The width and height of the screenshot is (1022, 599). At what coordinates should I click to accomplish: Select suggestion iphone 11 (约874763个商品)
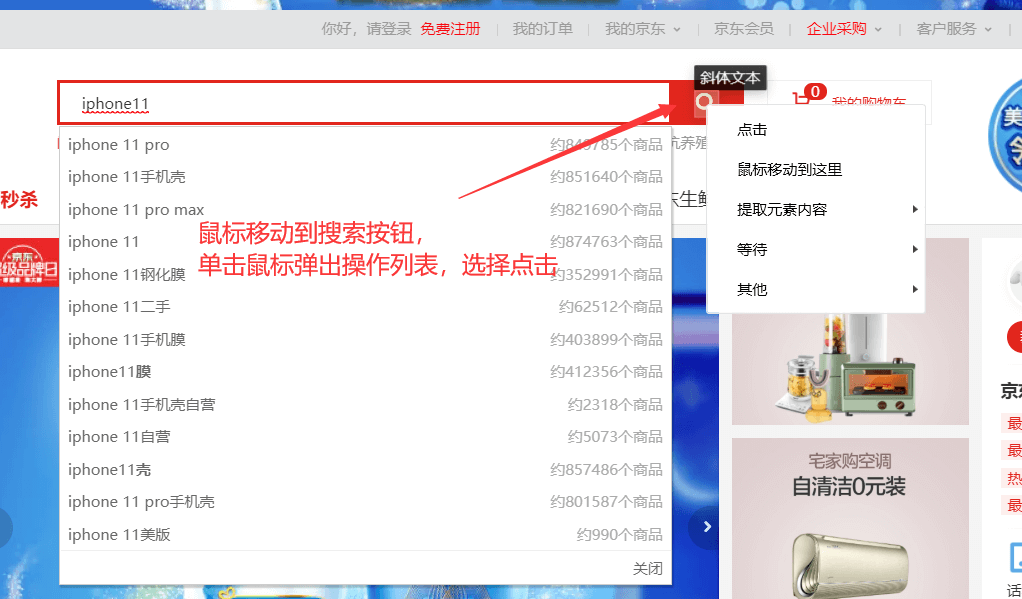pos(365,242)
